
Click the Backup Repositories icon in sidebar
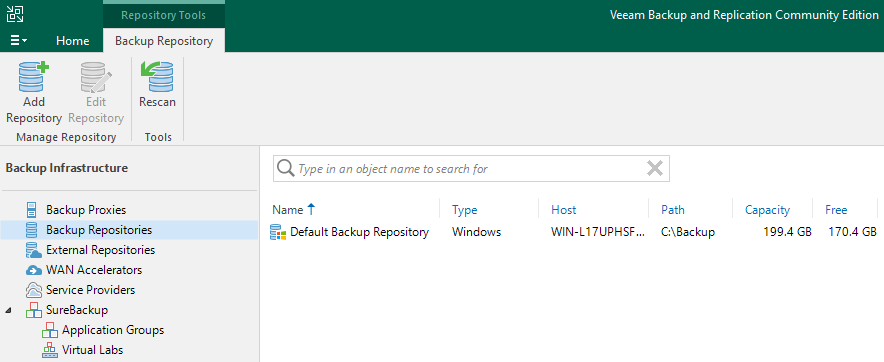(x=32, y=230)
